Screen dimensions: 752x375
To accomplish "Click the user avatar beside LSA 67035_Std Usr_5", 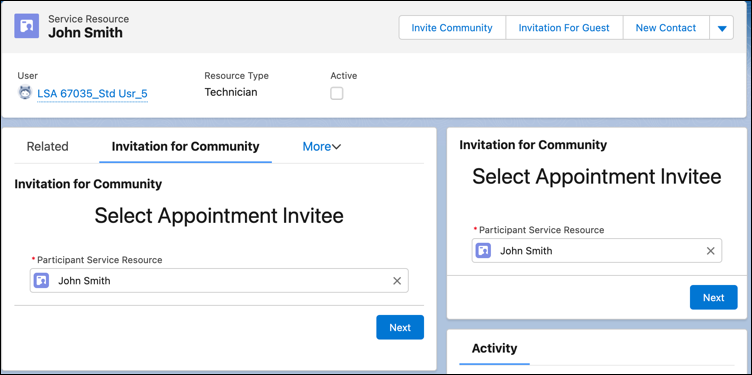I will pos(25,93).
